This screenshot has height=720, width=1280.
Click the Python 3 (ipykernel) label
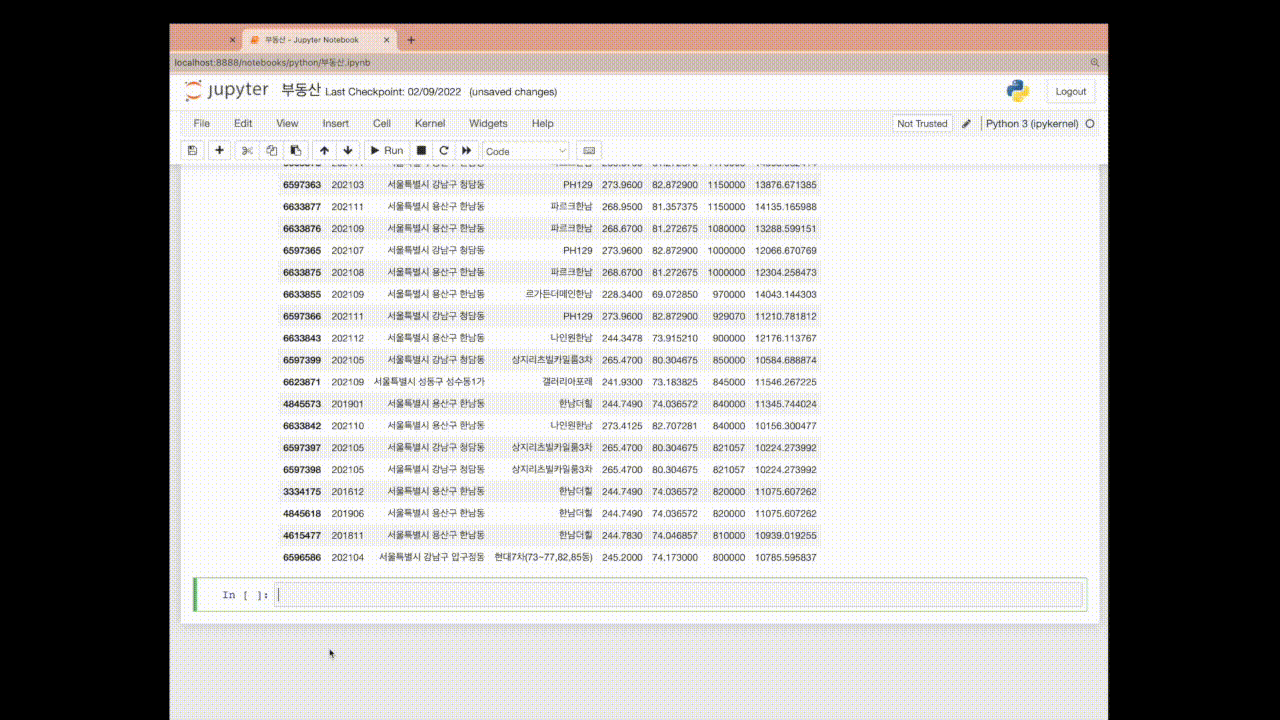(1032, 124)
